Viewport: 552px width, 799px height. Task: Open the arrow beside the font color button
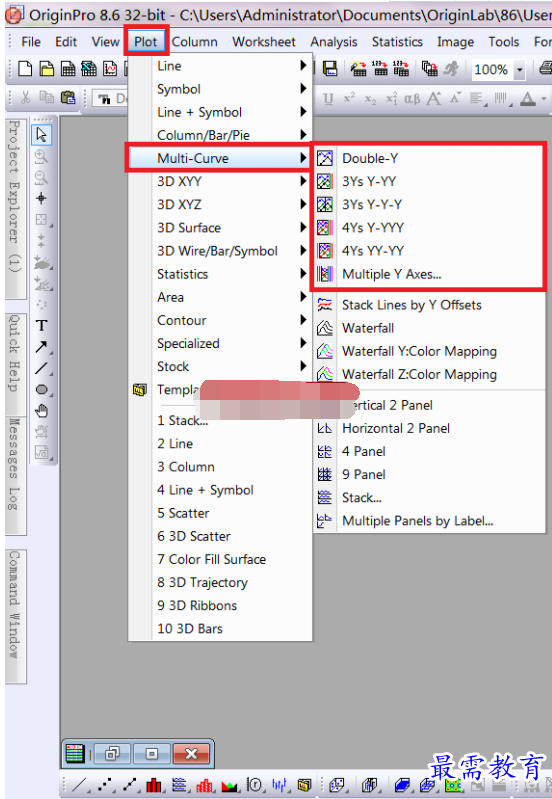544,98
